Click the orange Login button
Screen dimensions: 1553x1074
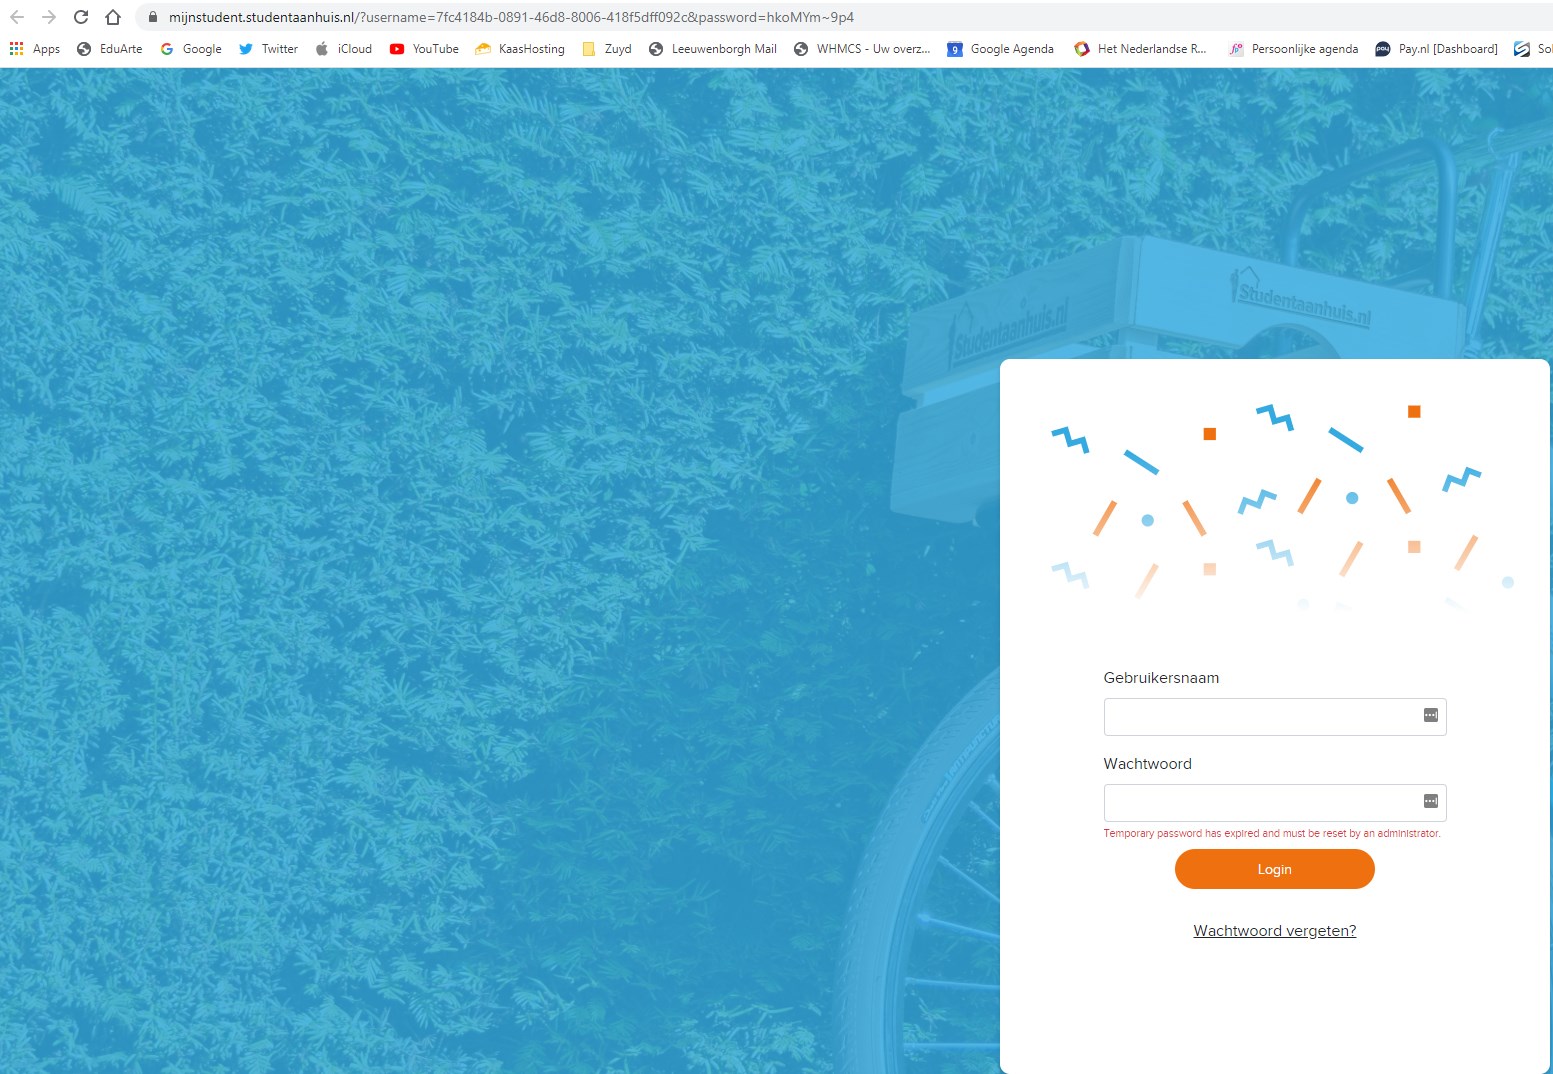[1274, 869]
